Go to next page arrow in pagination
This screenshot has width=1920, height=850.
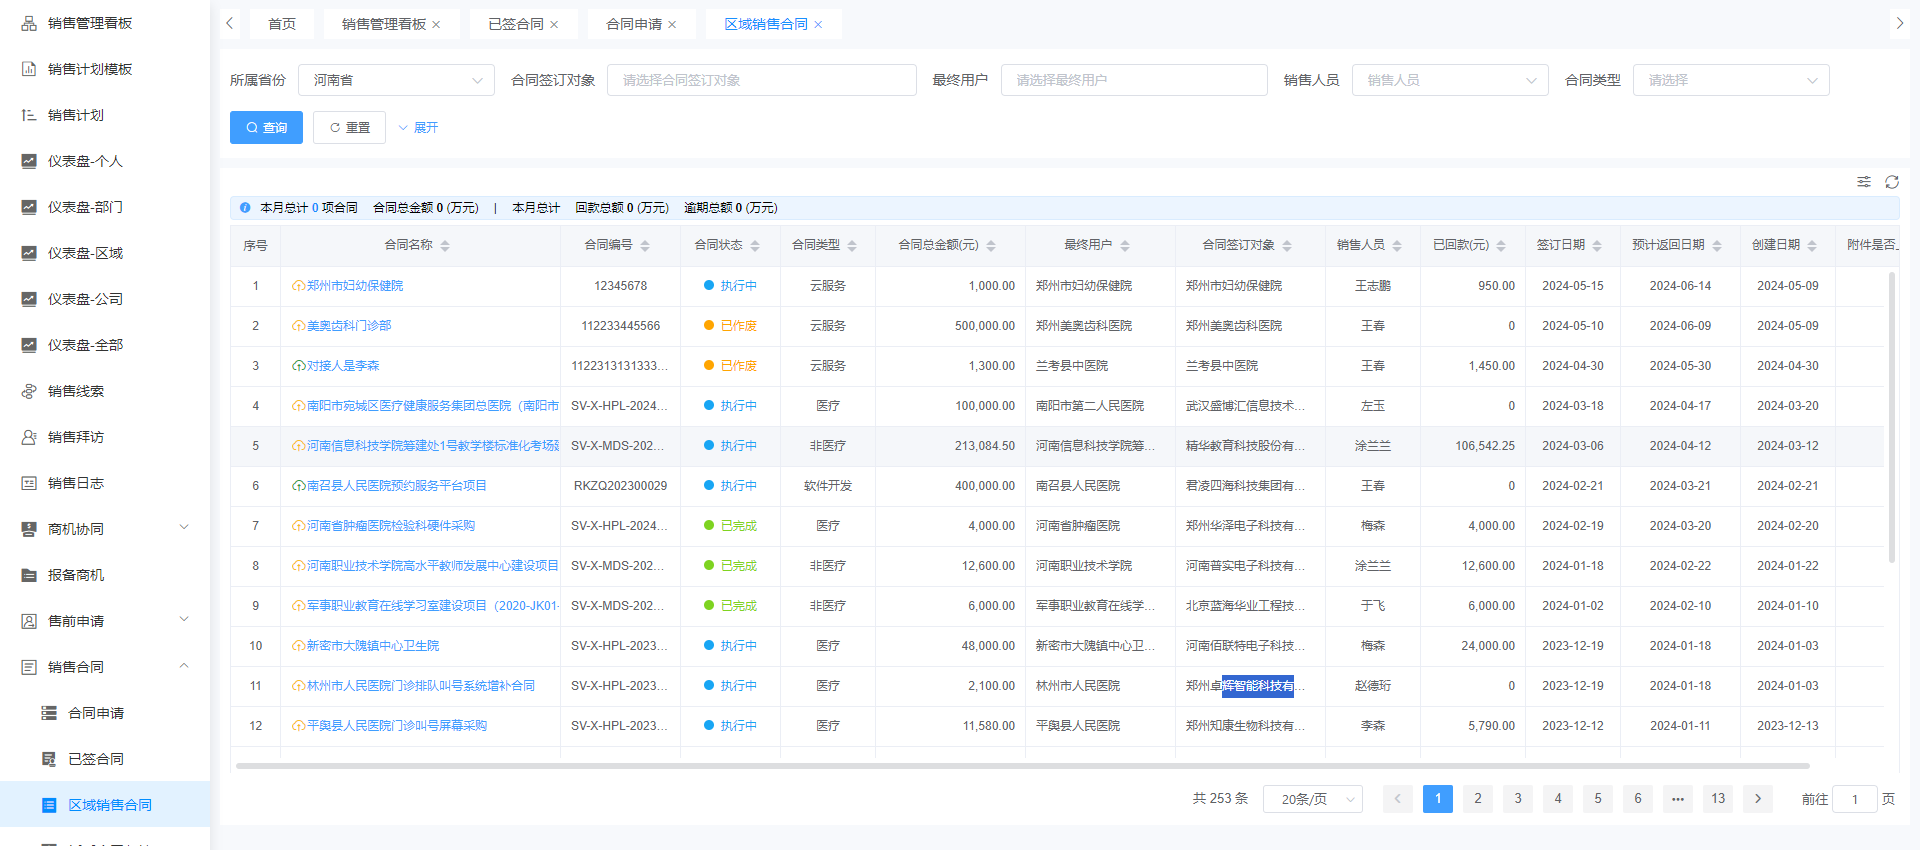point(1757,798)
